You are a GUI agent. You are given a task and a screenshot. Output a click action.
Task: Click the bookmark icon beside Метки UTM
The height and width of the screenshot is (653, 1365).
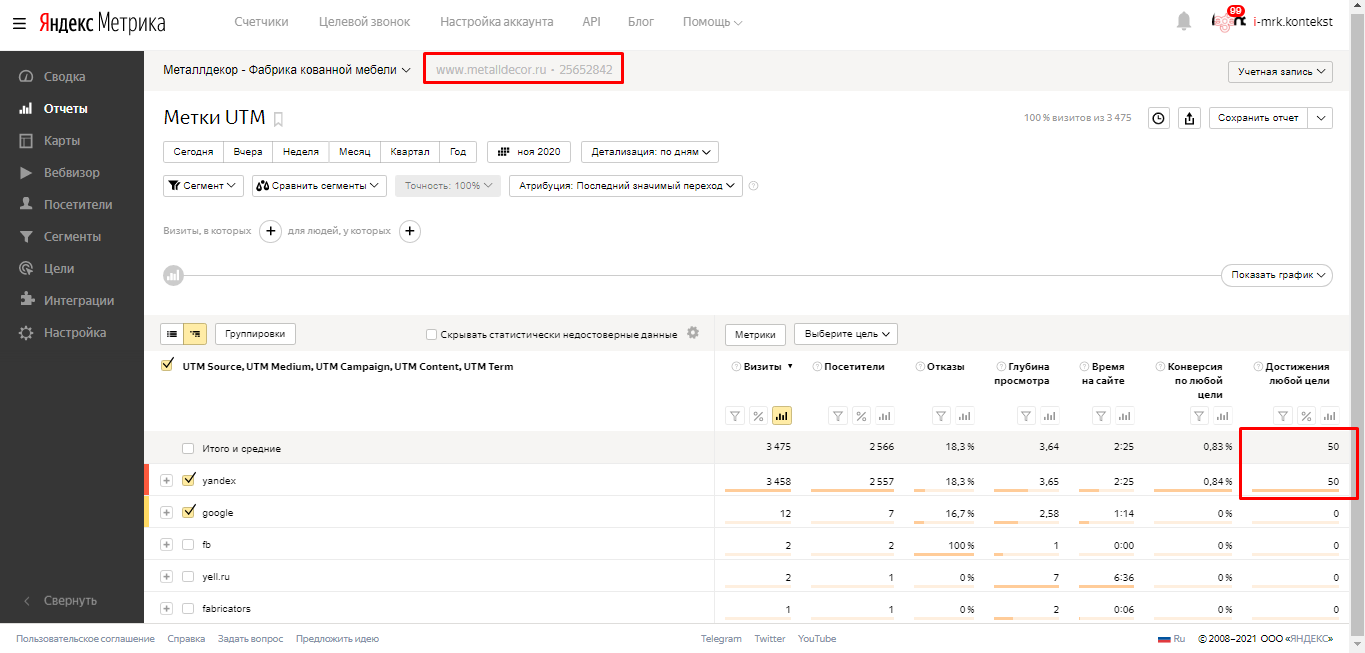(279, 120)
